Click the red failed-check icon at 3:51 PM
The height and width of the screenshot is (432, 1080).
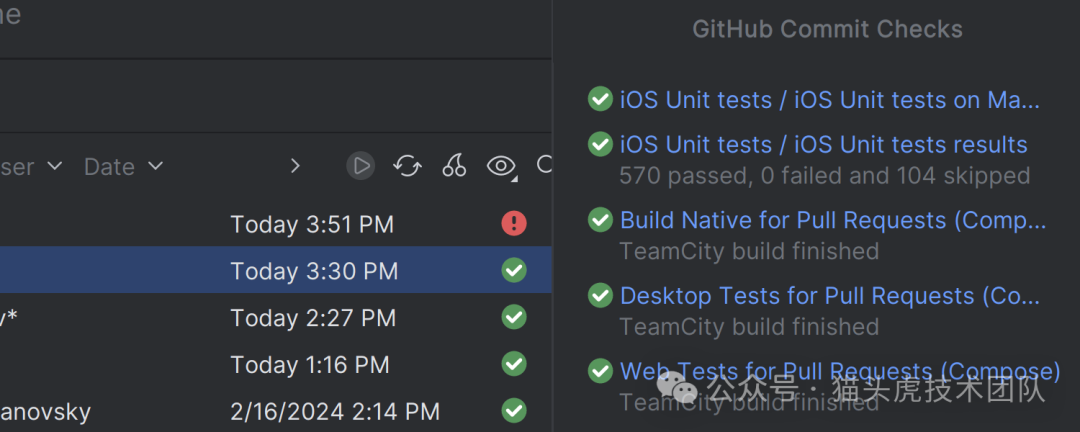[514, 224]
